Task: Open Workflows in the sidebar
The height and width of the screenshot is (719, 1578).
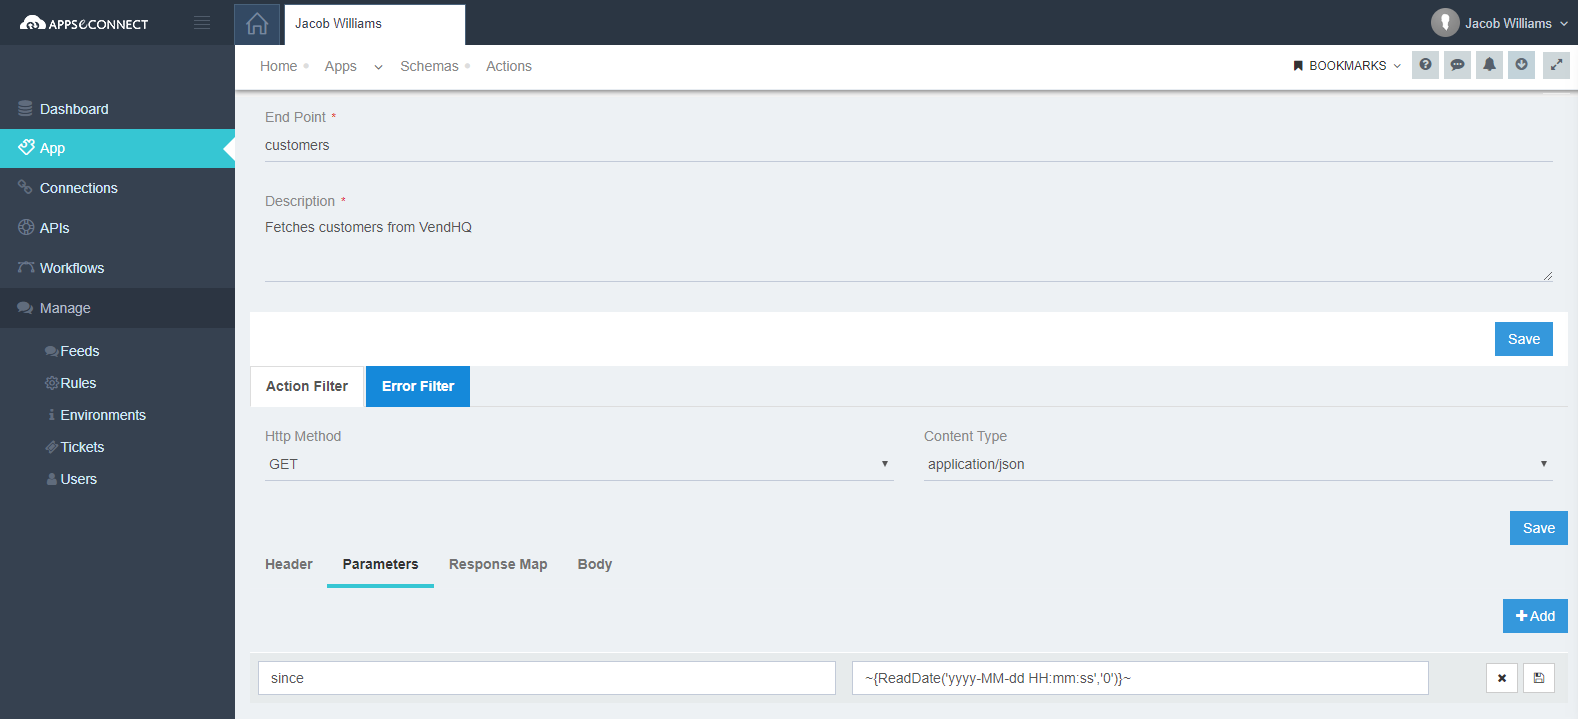Action: coord(117,268)
